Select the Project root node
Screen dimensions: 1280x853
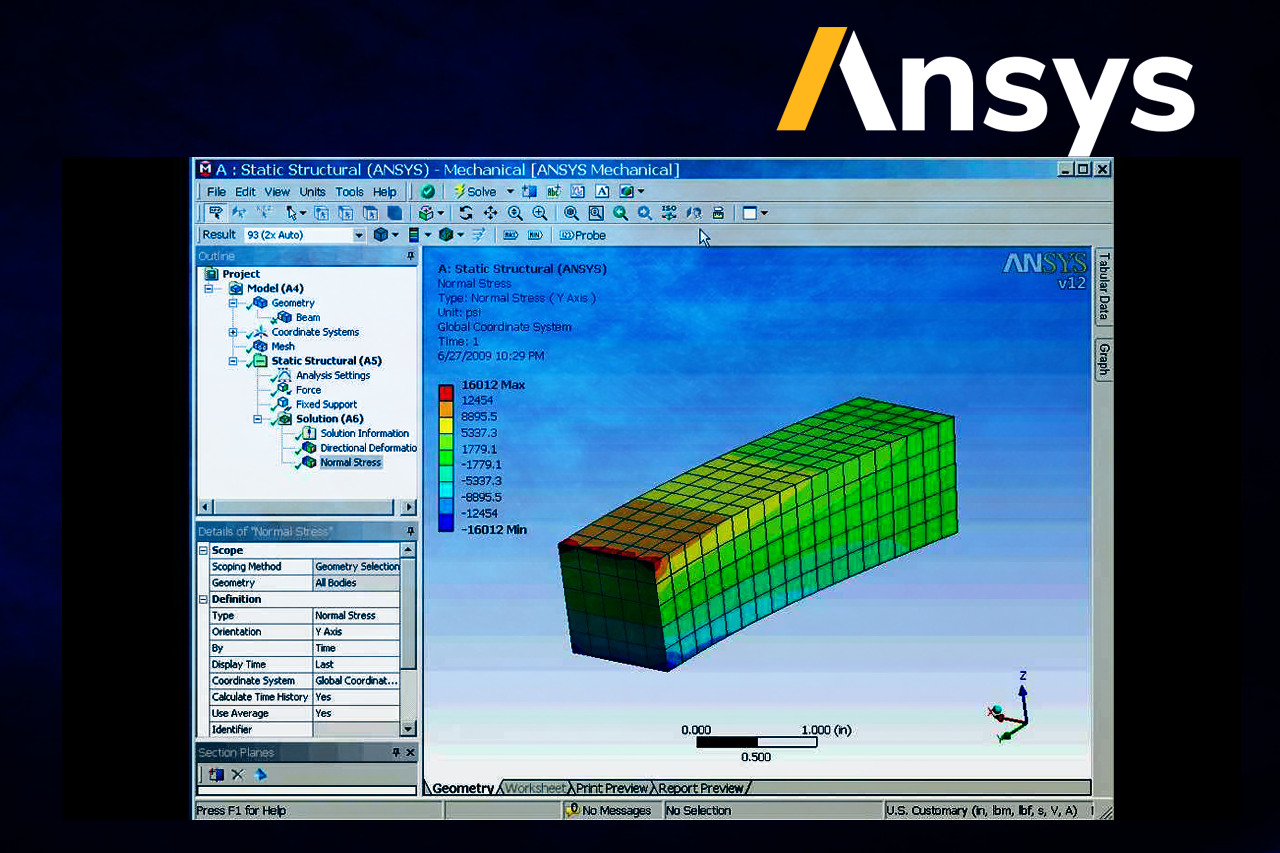[x=241, y=274]
